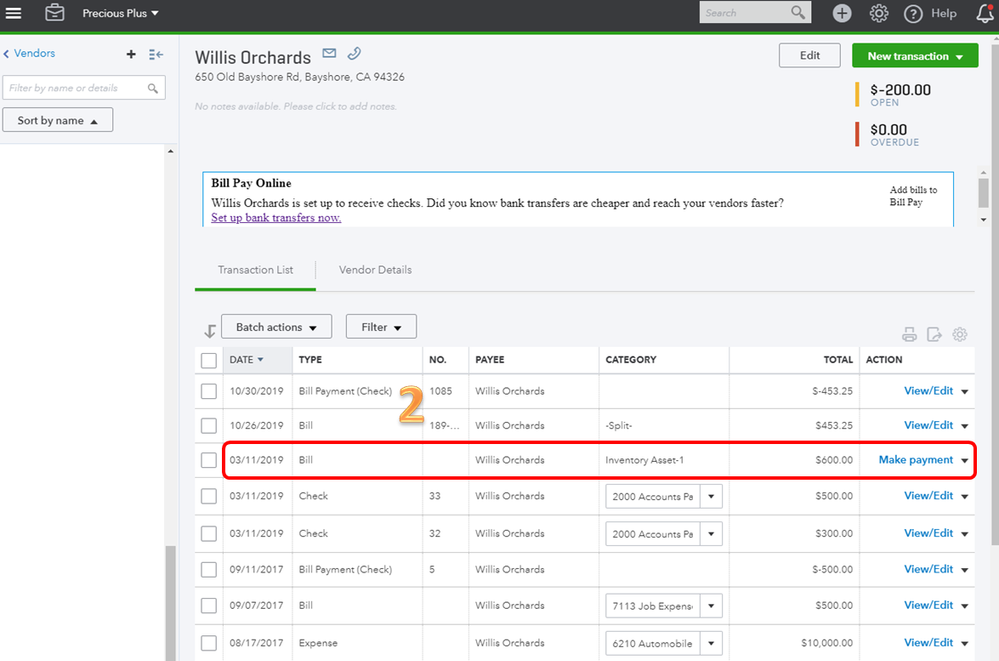Check the 03/11/2019 $600.00 Bill row

click(209, 460)
